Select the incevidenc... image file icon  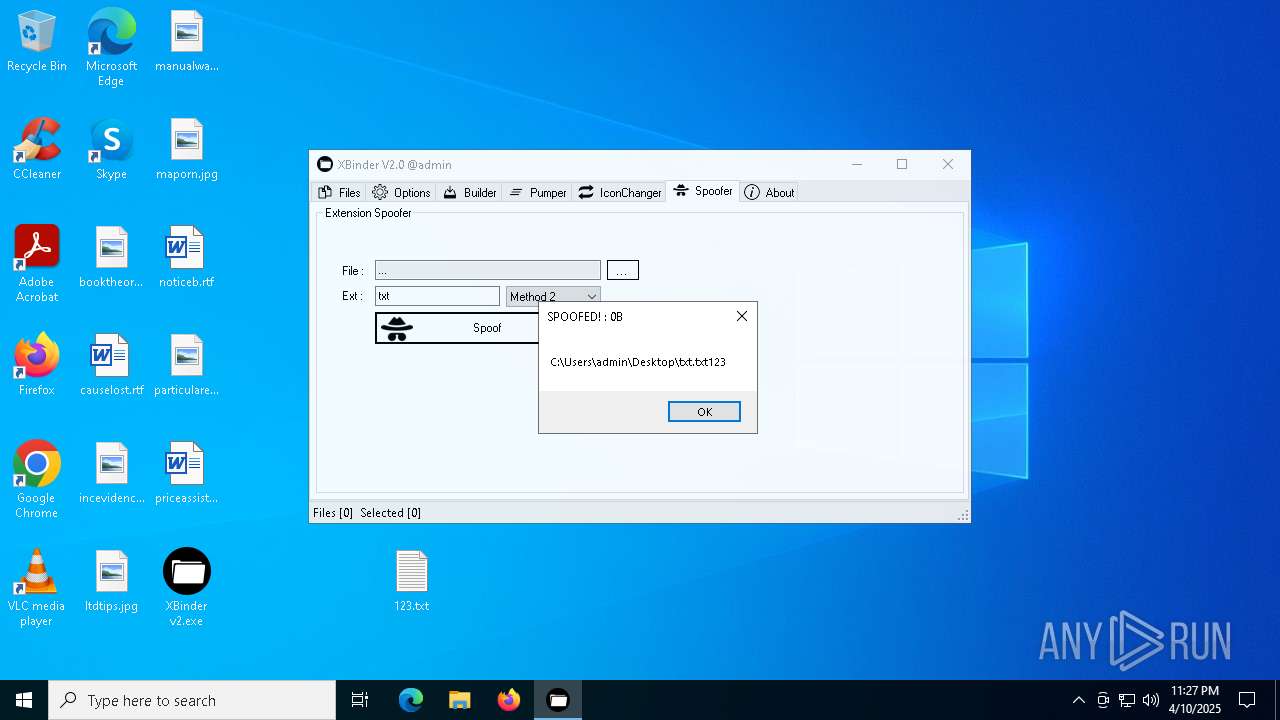[111, 474]
